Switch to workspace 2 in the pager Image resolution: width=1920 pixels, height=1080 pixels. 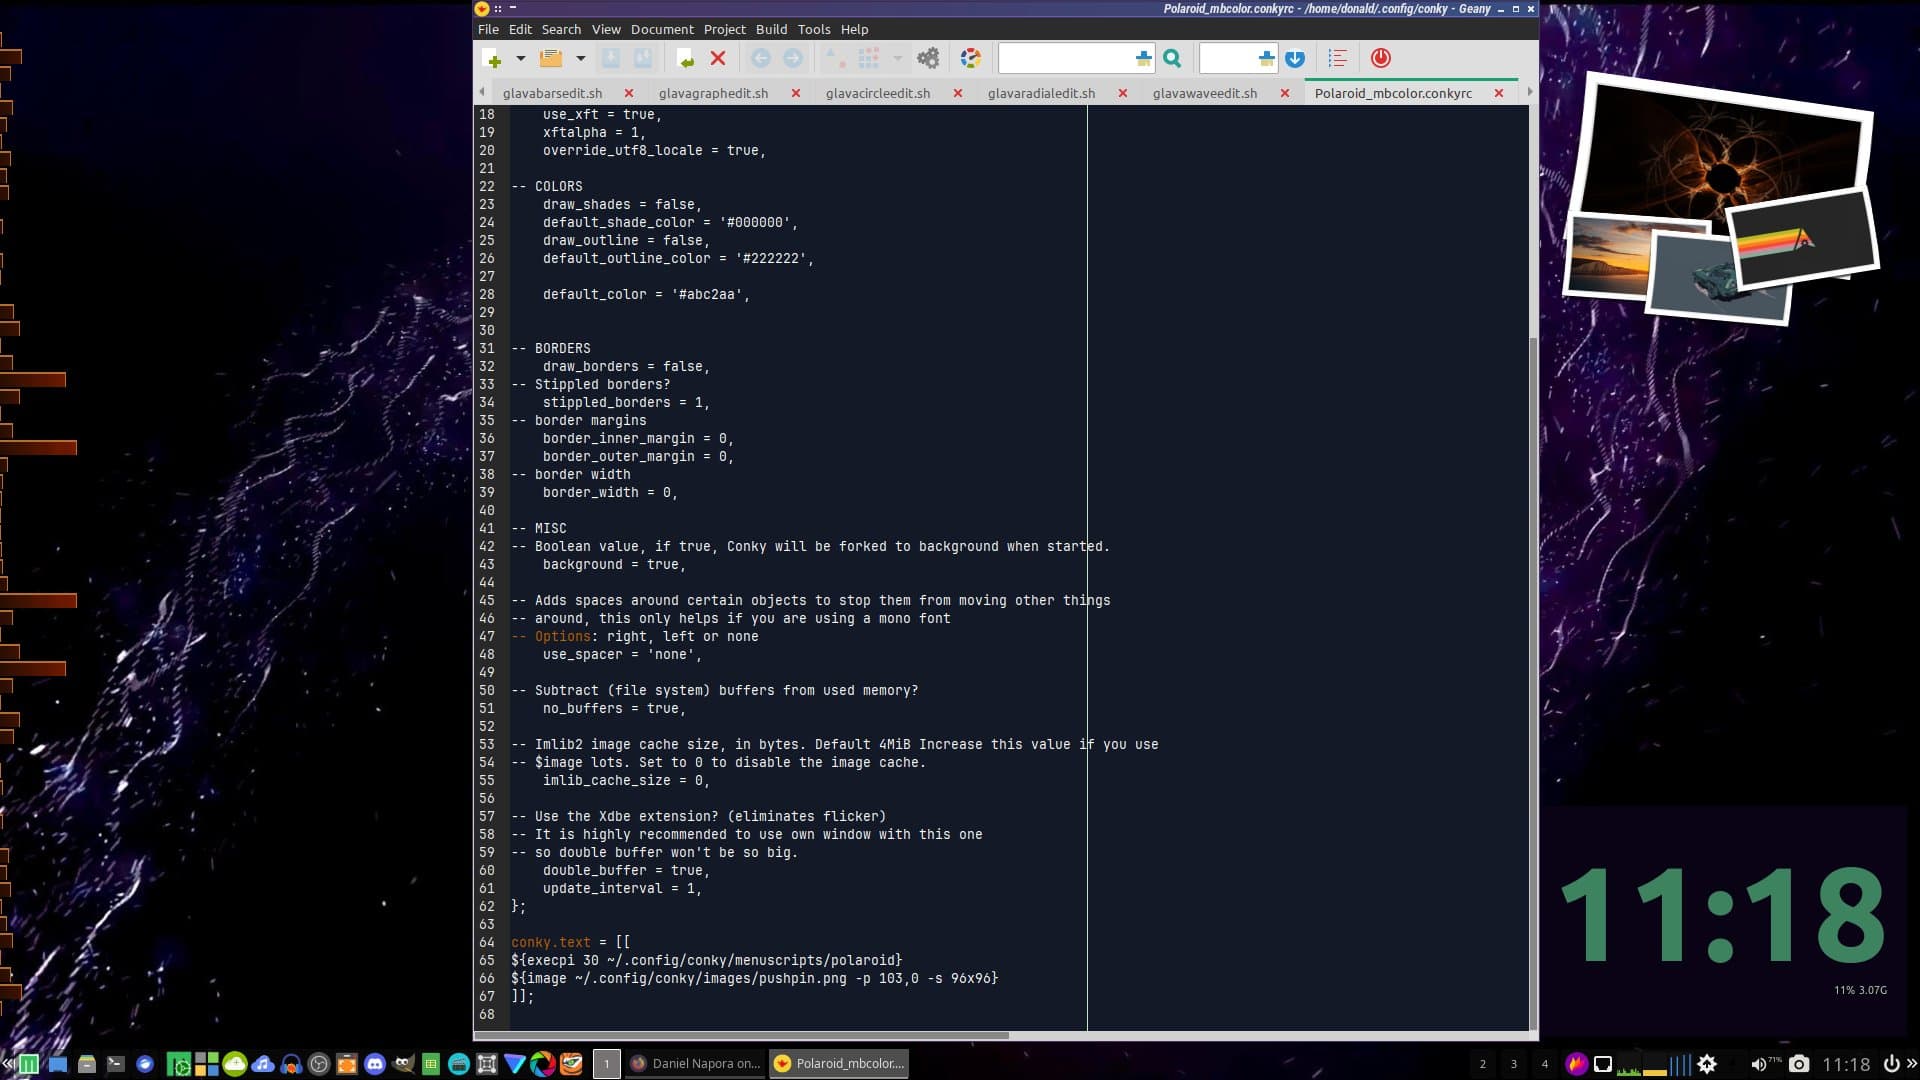coord(1483,1064)
